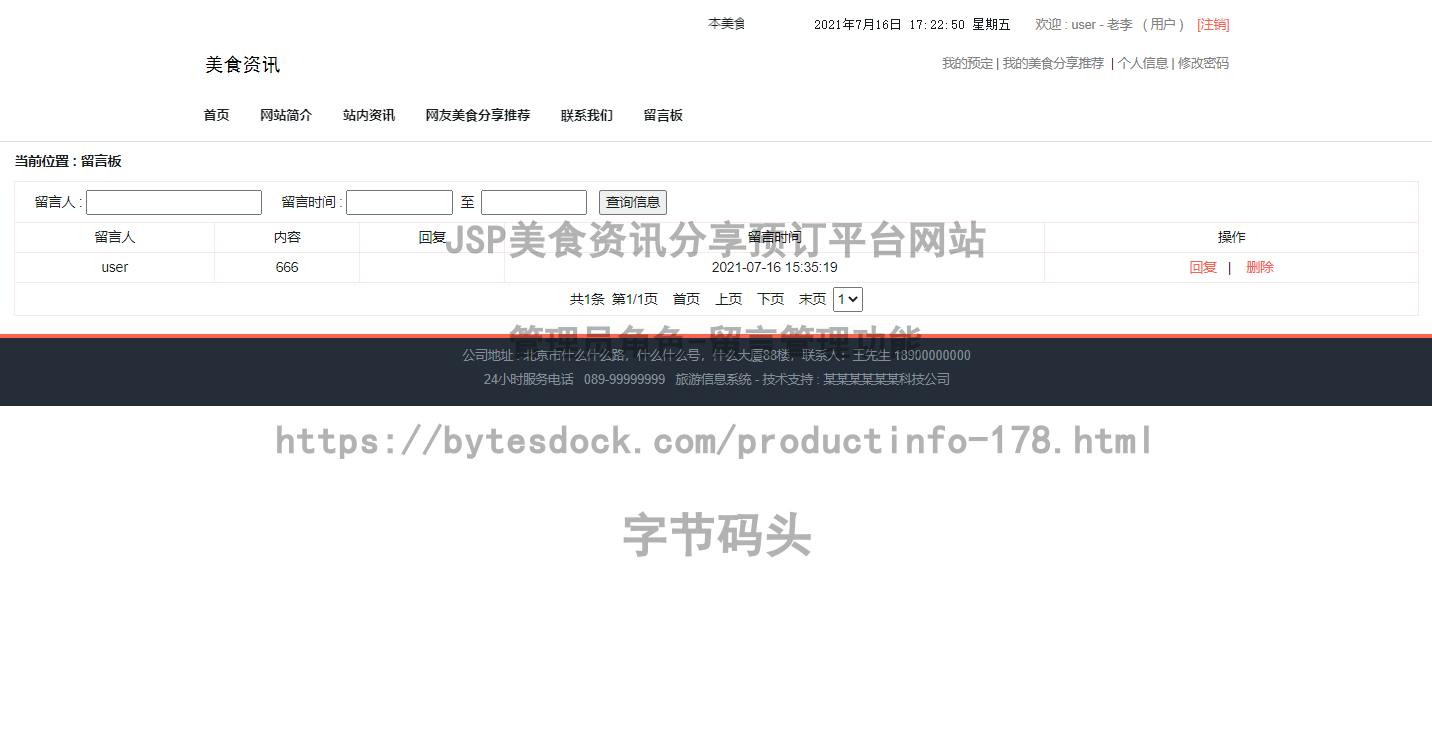Click the first 留言时间 date input
This screenshot has width=1432, height=732.
coord(399,201)
